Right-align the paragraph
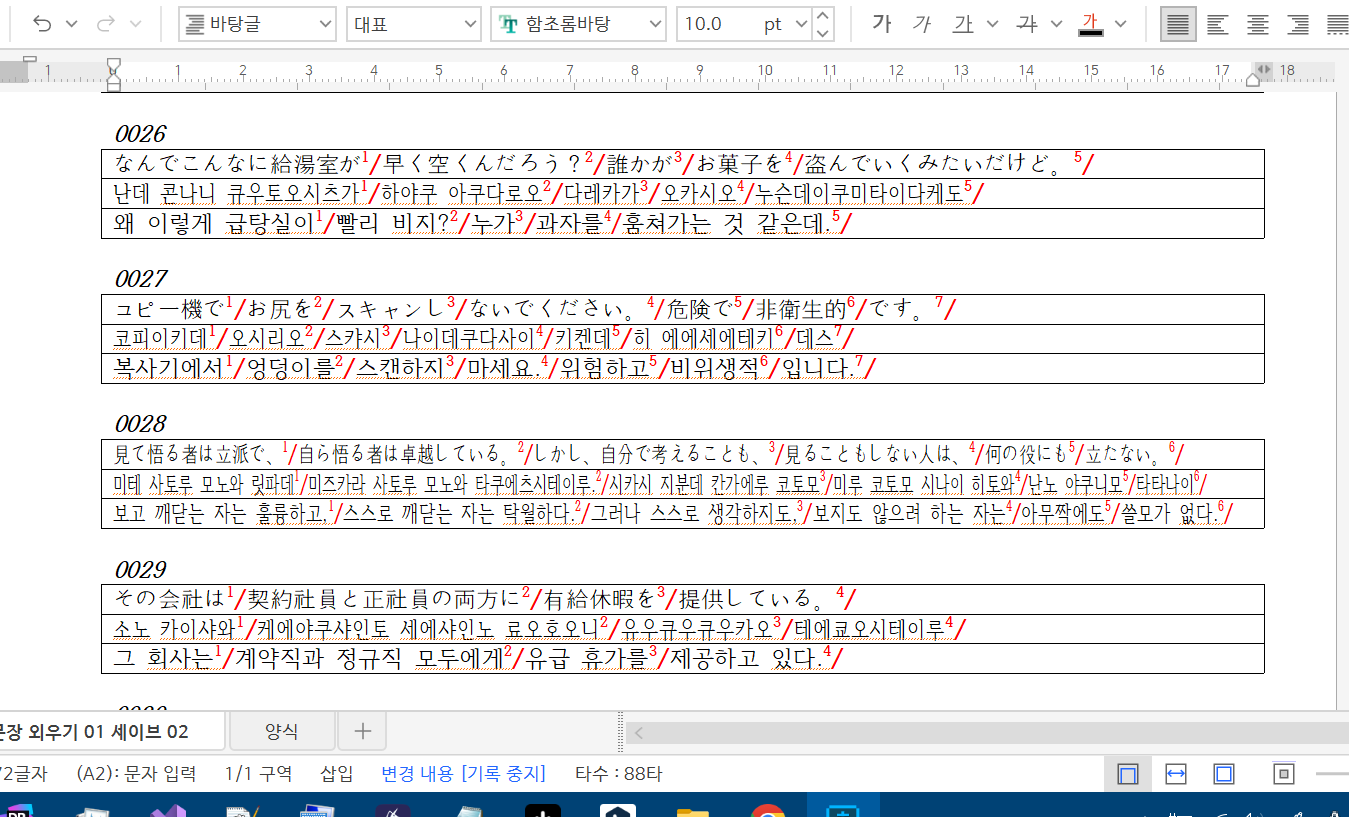 point(1297,24)
